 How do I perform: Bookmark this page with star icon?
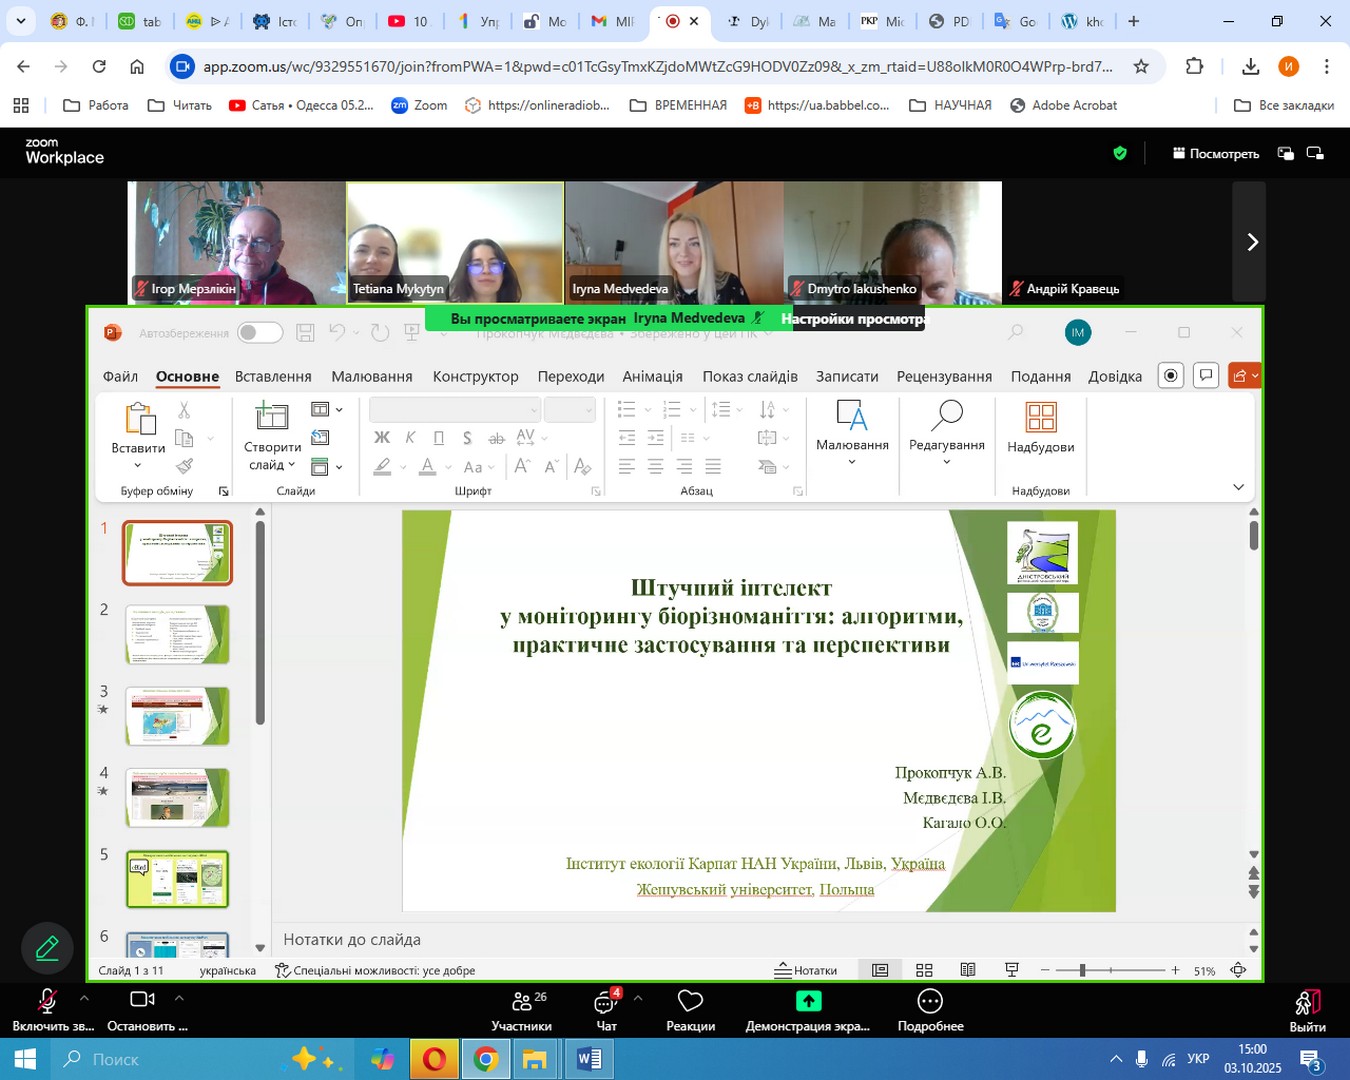[1141, 67]
